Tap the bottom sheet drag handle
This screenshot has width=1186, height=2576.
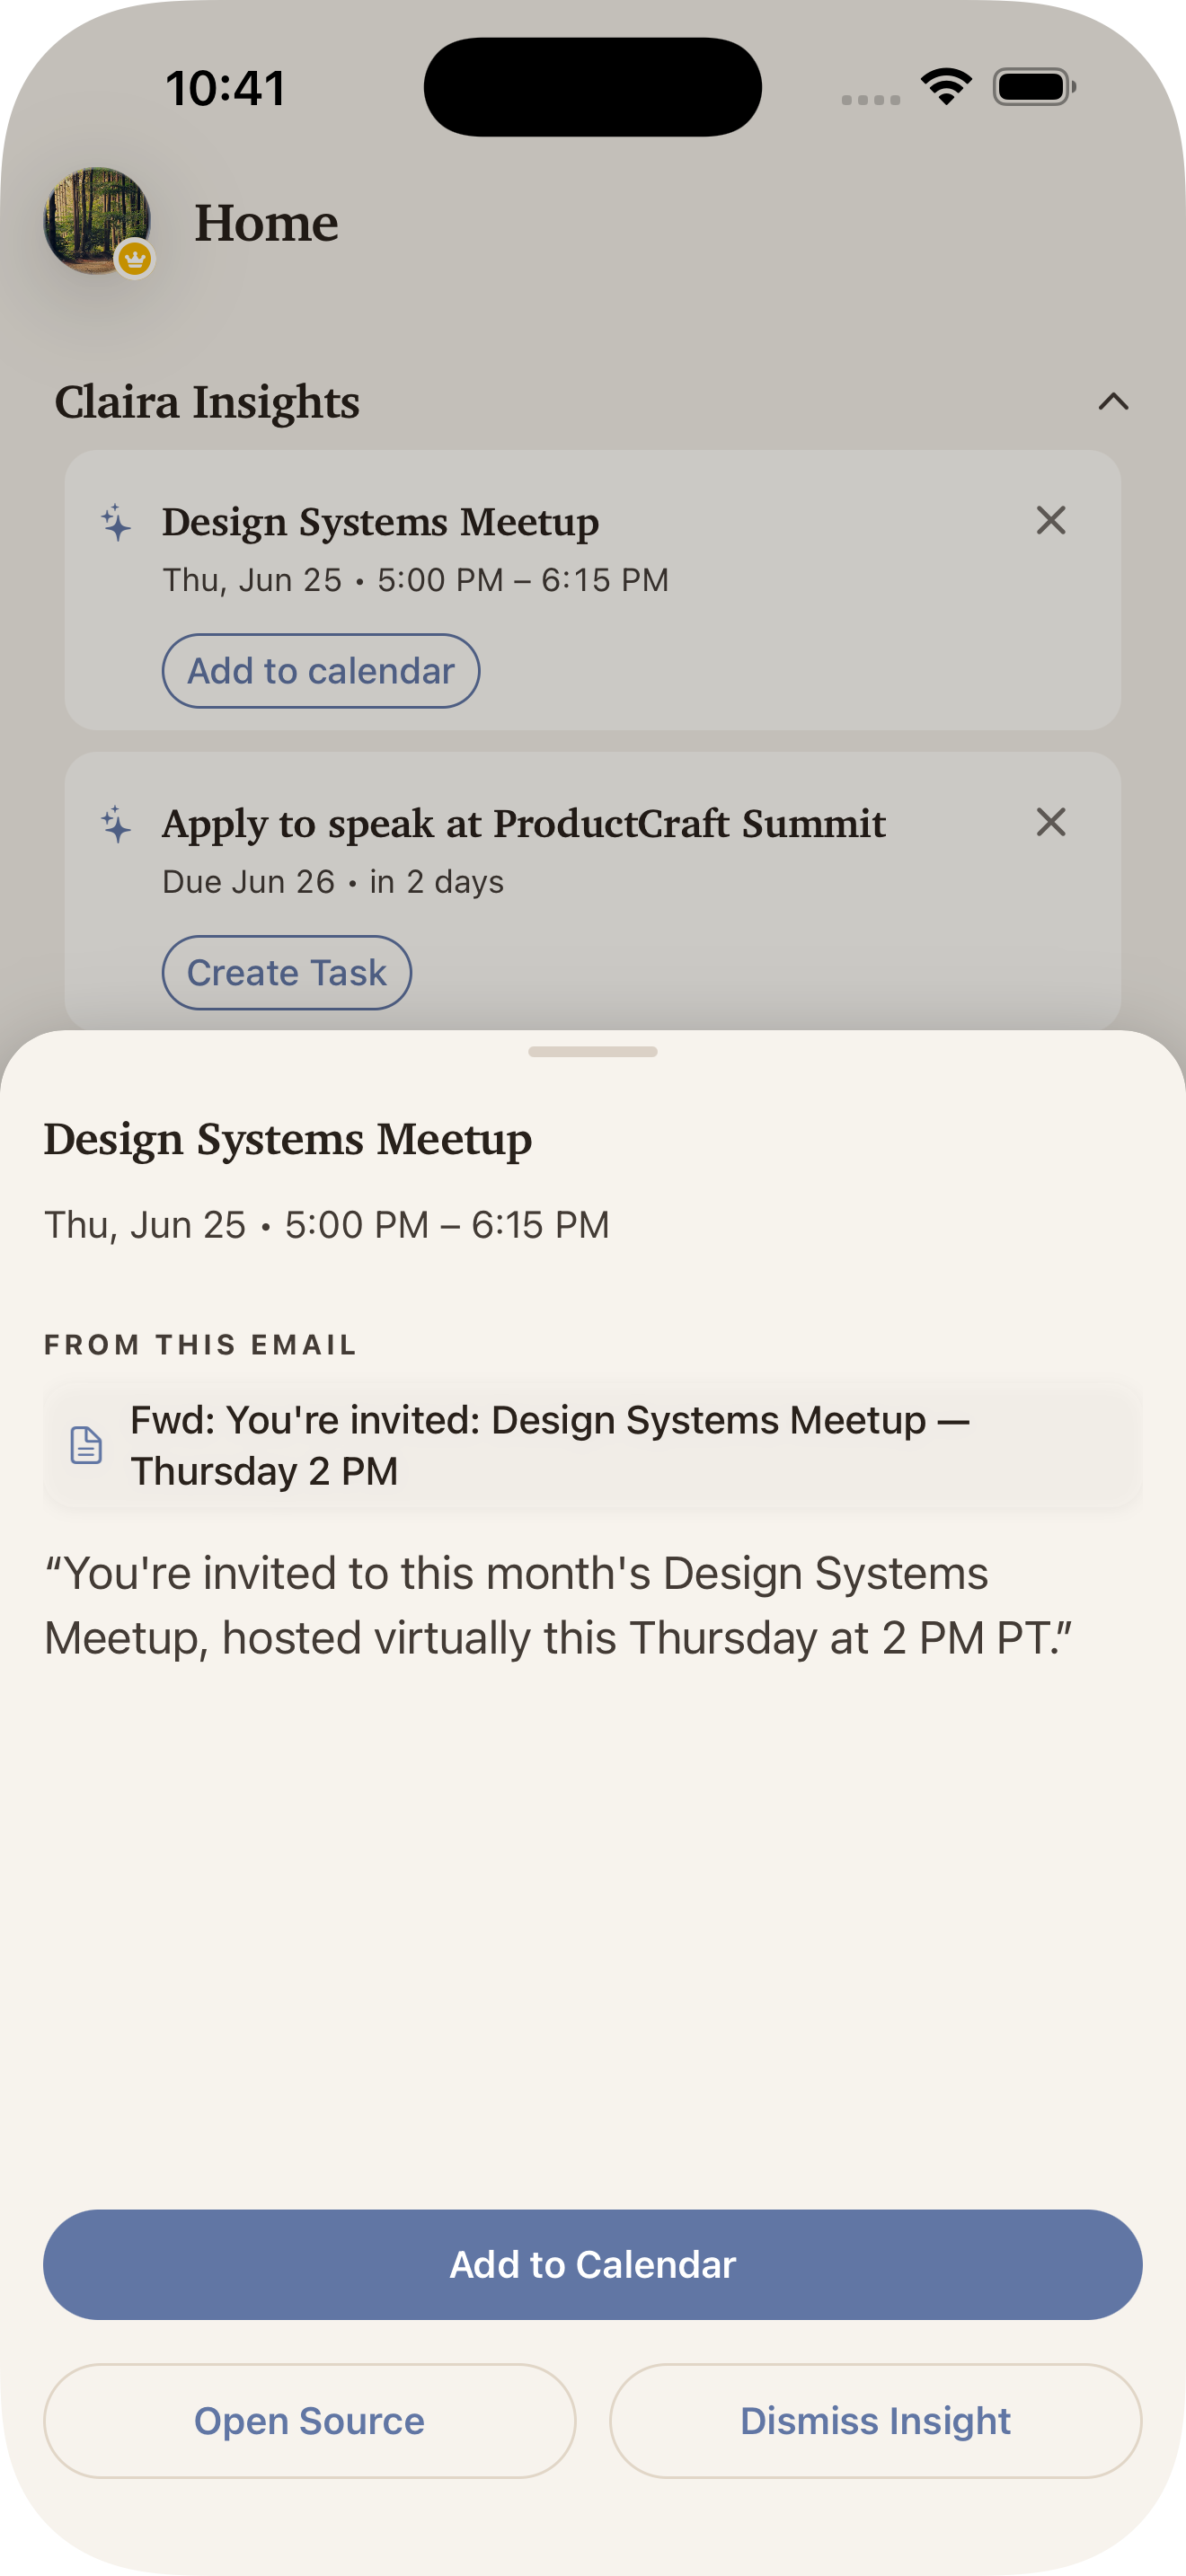coord(593,1051)
